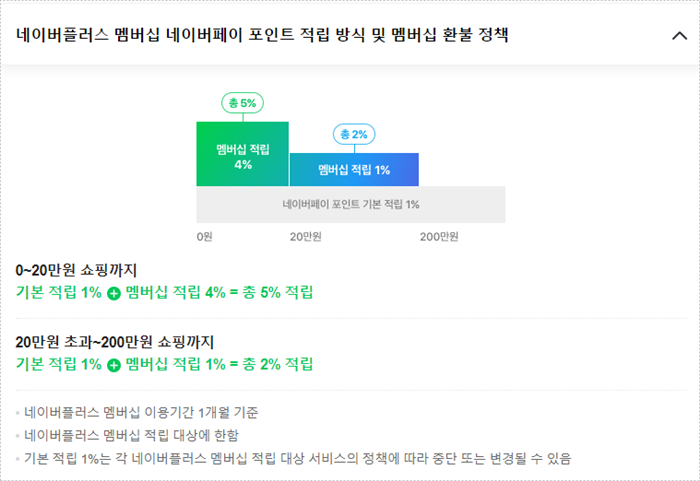700x481 pixels.
Task: Click the 200만원 axis label
Action: (439, 237)
